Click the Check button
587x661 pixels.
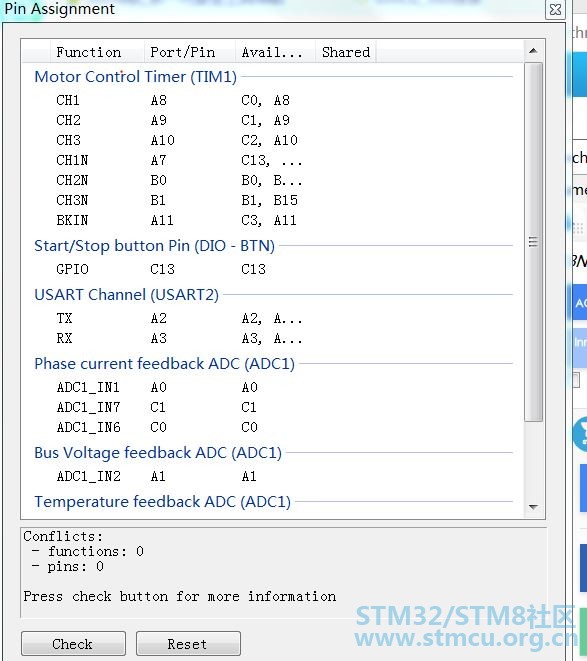[73, 644]
